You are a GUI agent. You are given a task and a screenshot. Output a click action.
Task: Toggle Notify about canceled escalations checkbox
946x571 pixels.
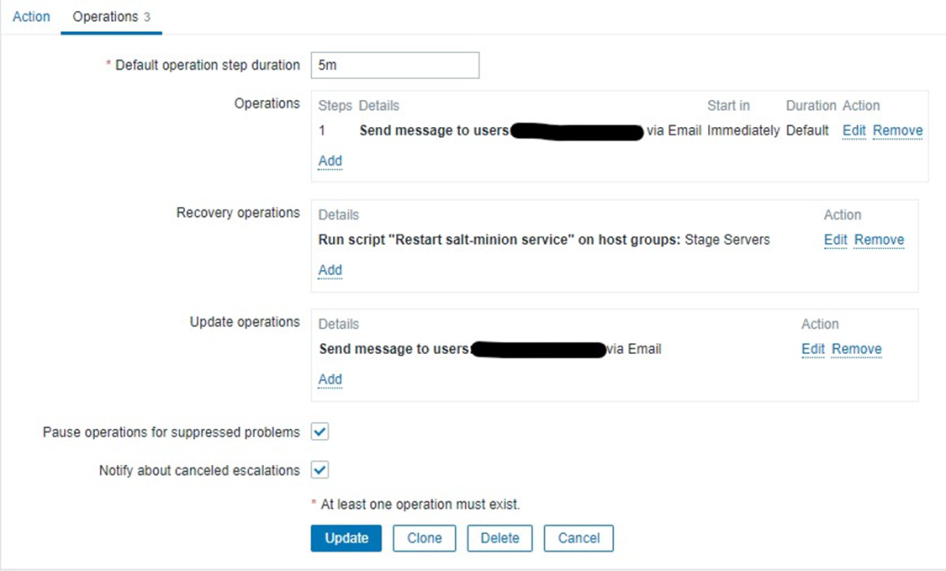[x=320, y=470]
